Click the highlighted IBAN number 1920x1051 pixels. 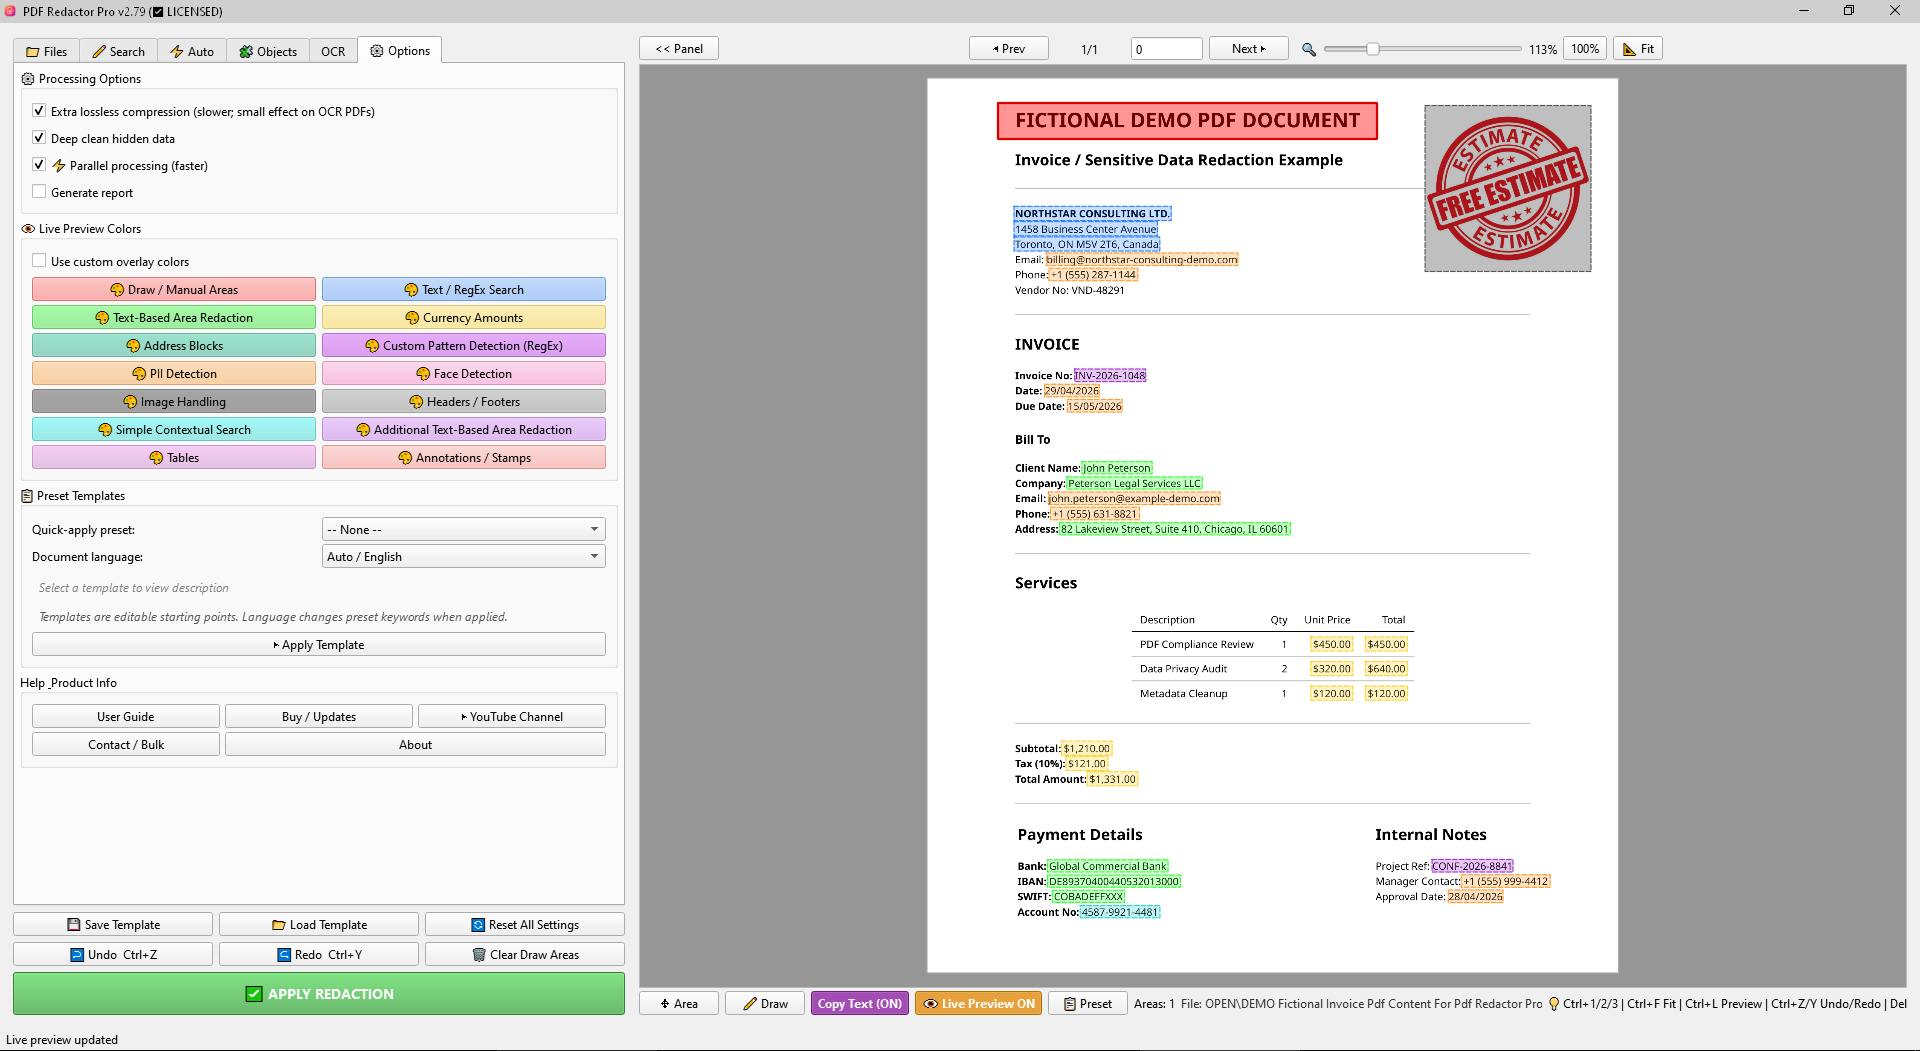[x=1114, y=882]
